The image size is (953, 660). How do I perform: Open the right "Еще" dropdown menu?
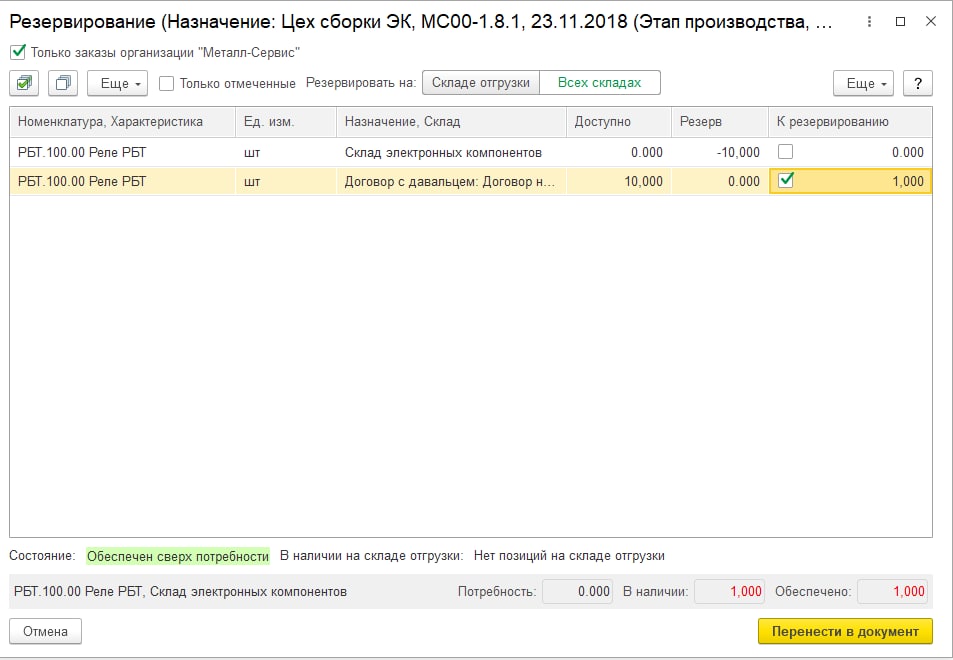(863, 83)
